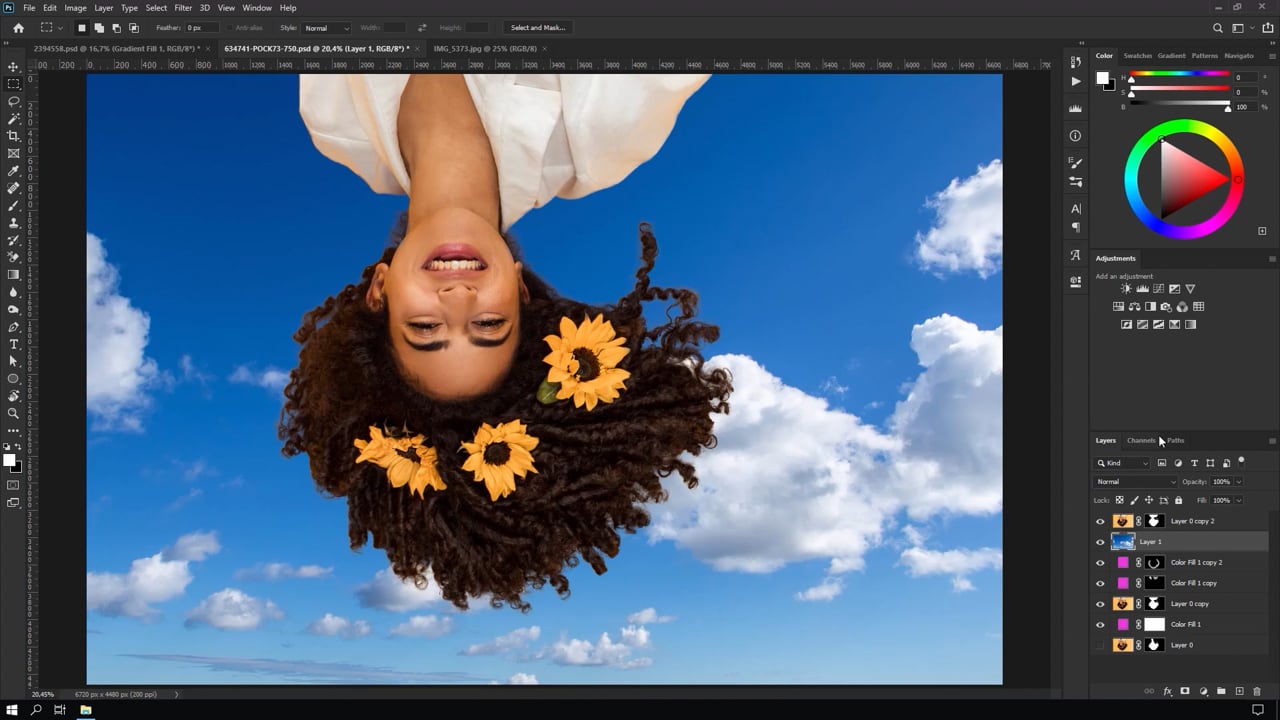1280x720 pixels.
Task: Hide the Layer 0 copy layer
Action: point(1100,604)
